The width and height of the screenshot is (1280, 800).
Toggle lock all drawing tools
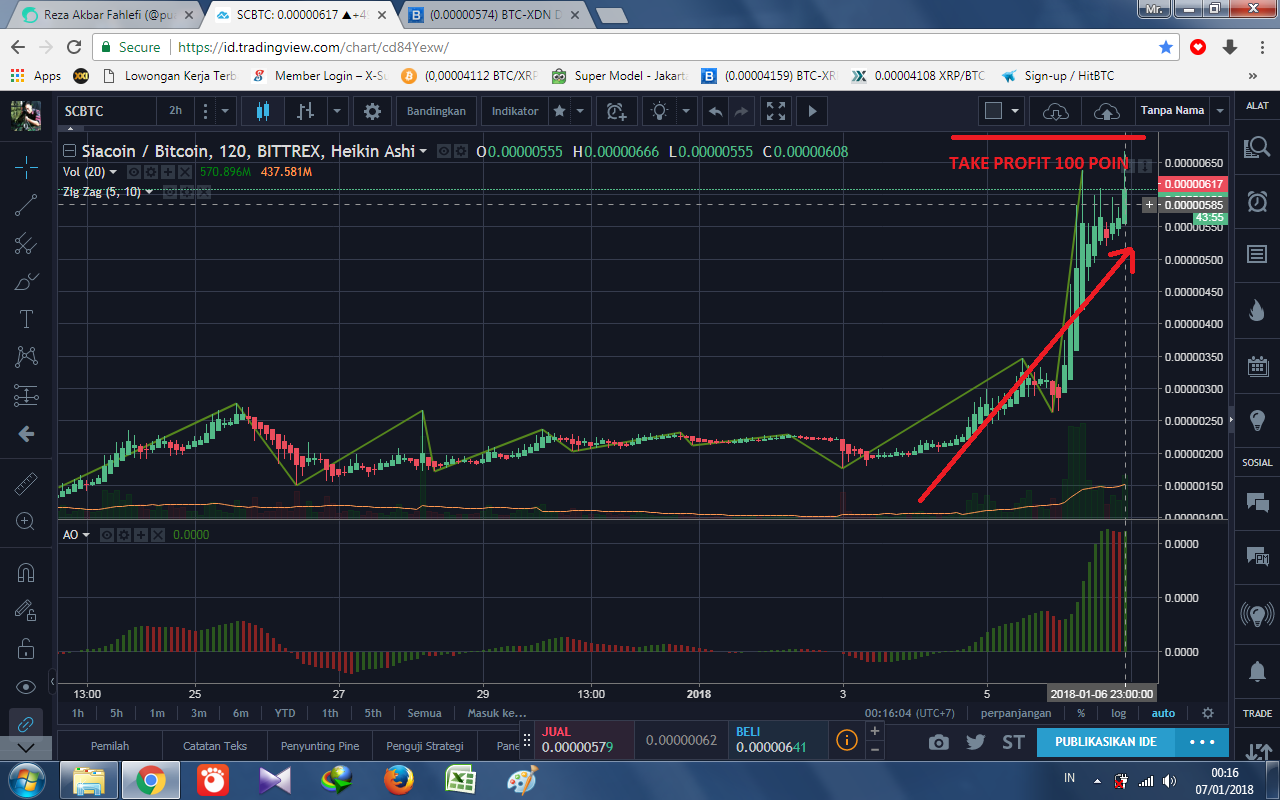pos(26,648)
